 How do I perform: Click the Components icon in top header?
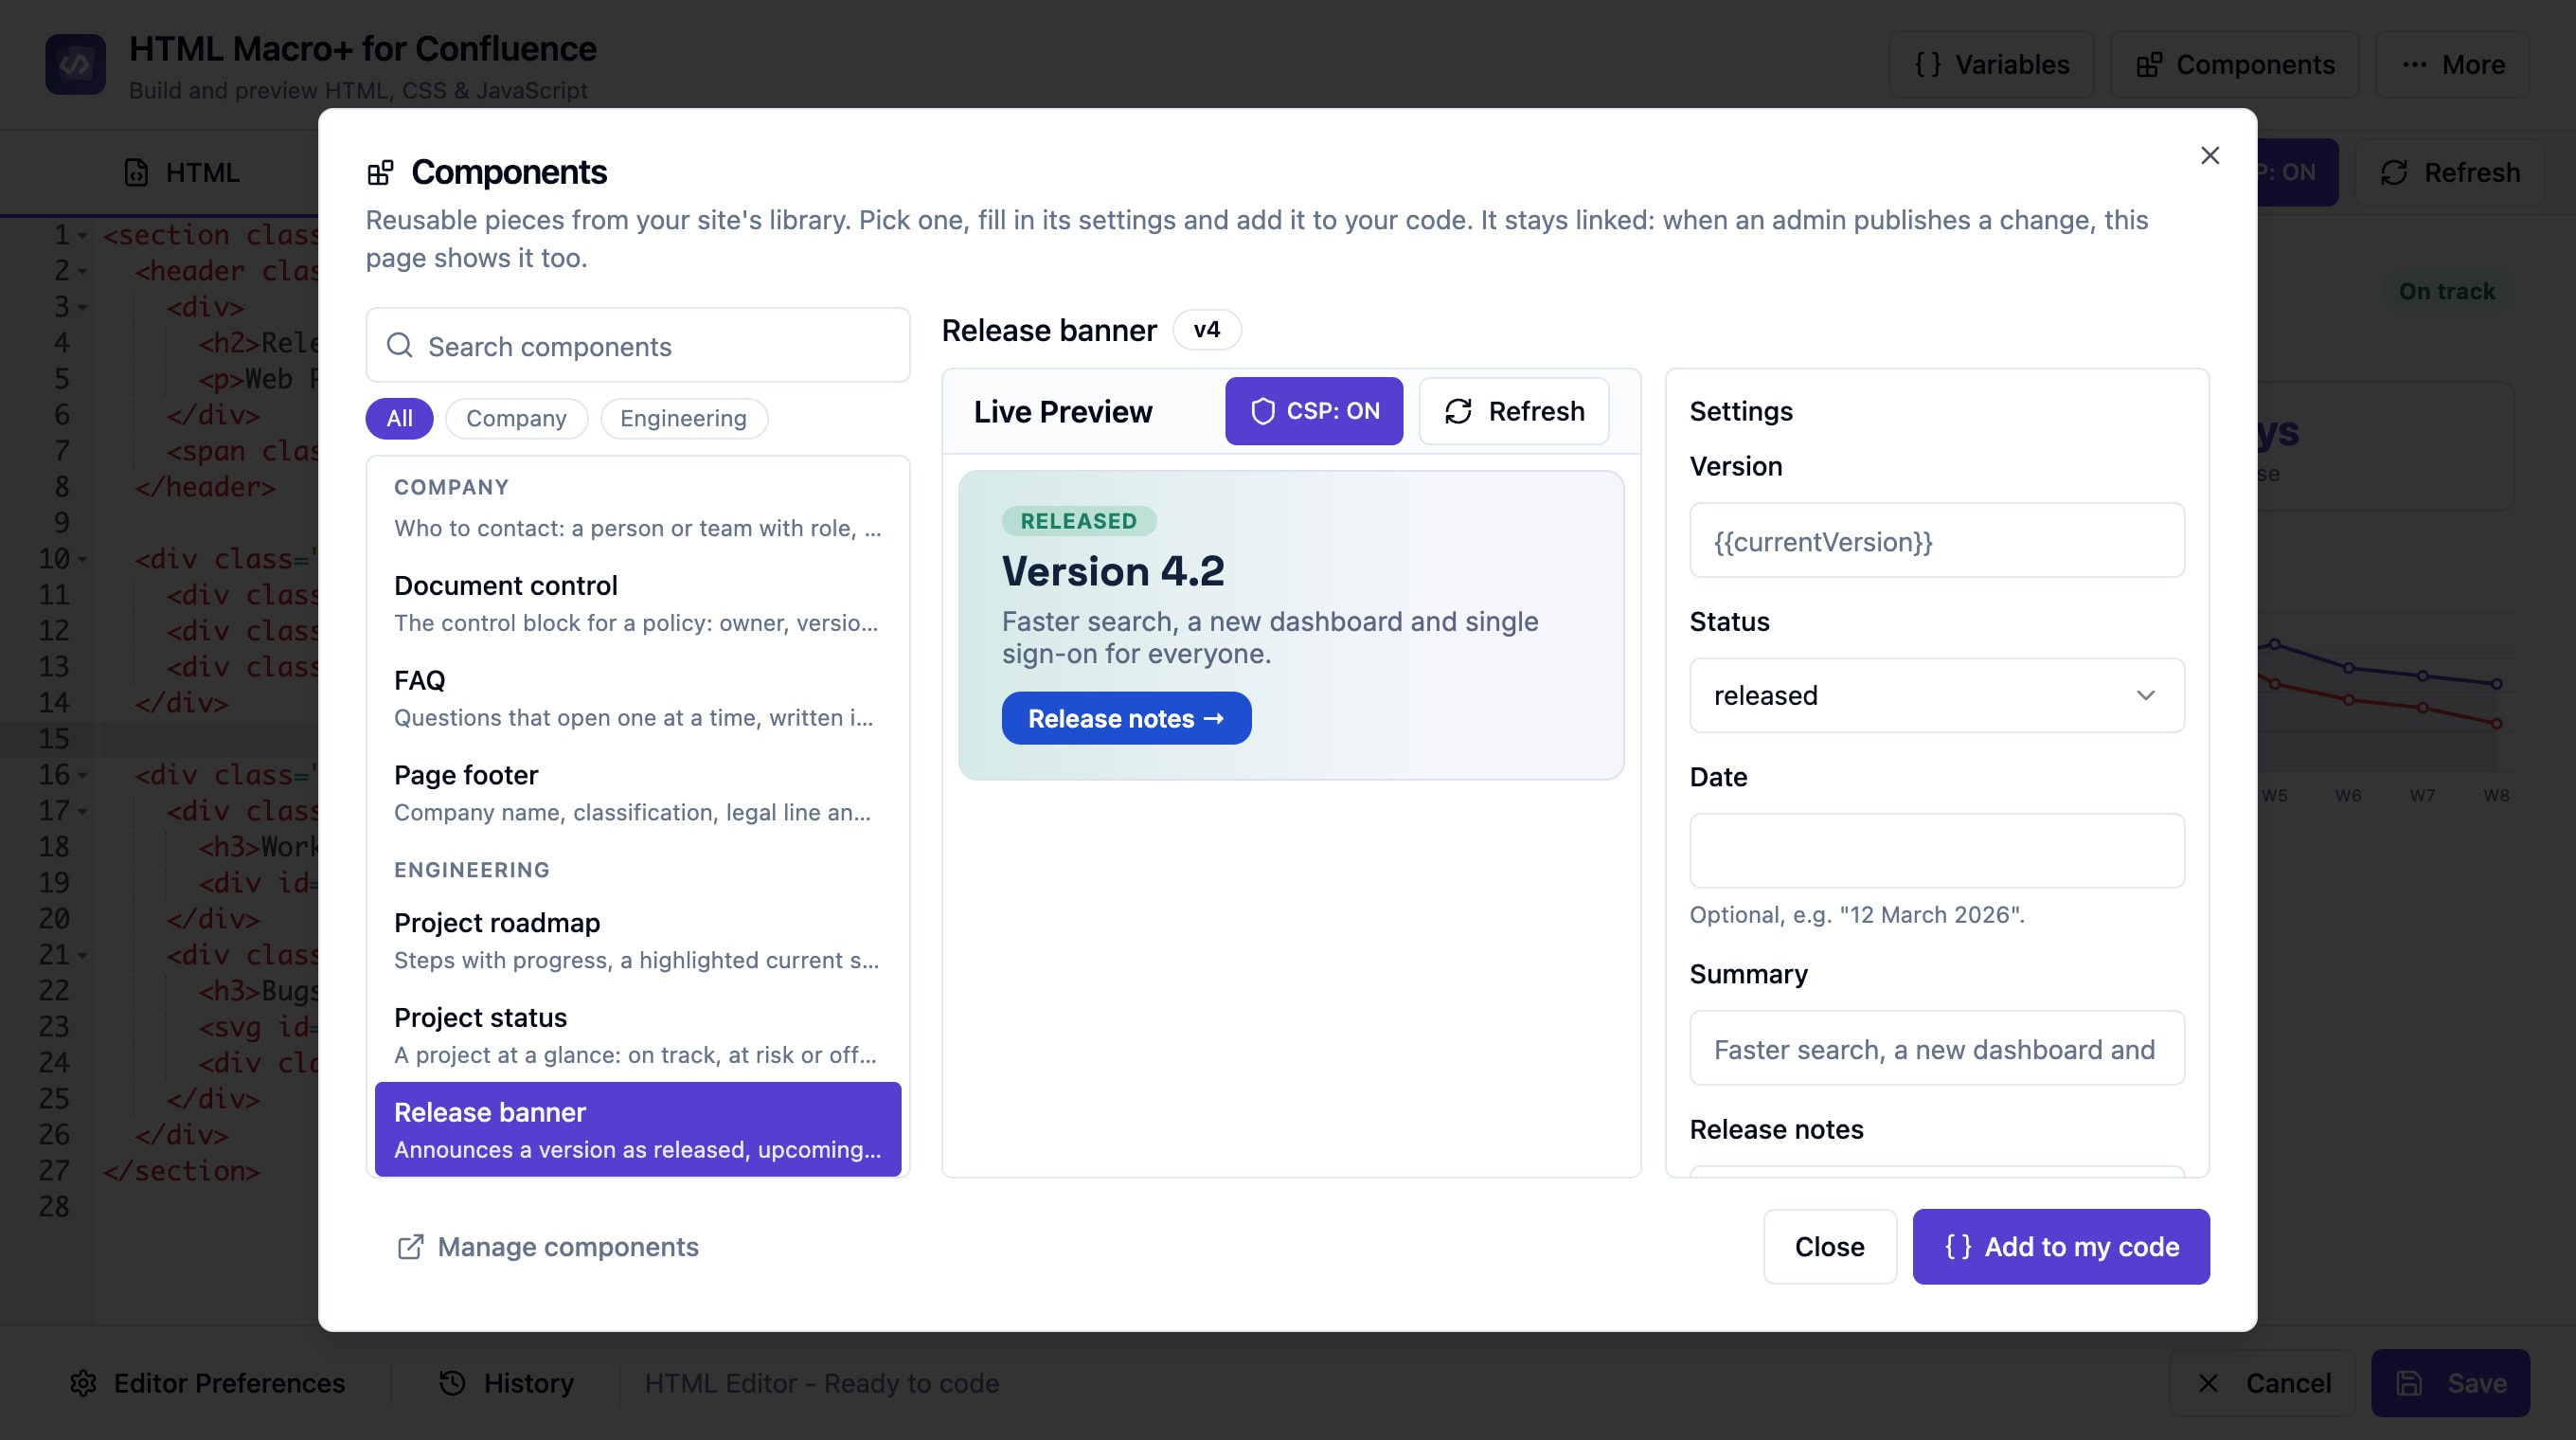[2148, 64]
